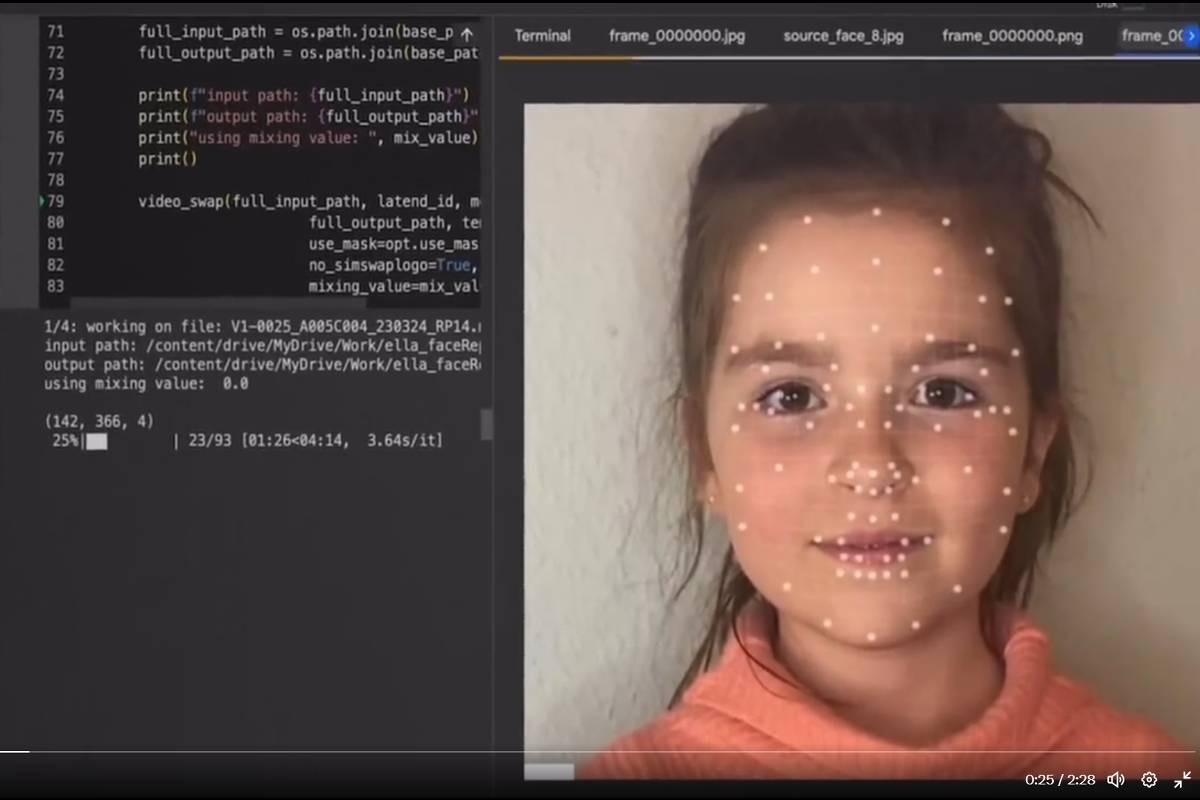Mute the video with the speaker icon

coord(1116,779)
